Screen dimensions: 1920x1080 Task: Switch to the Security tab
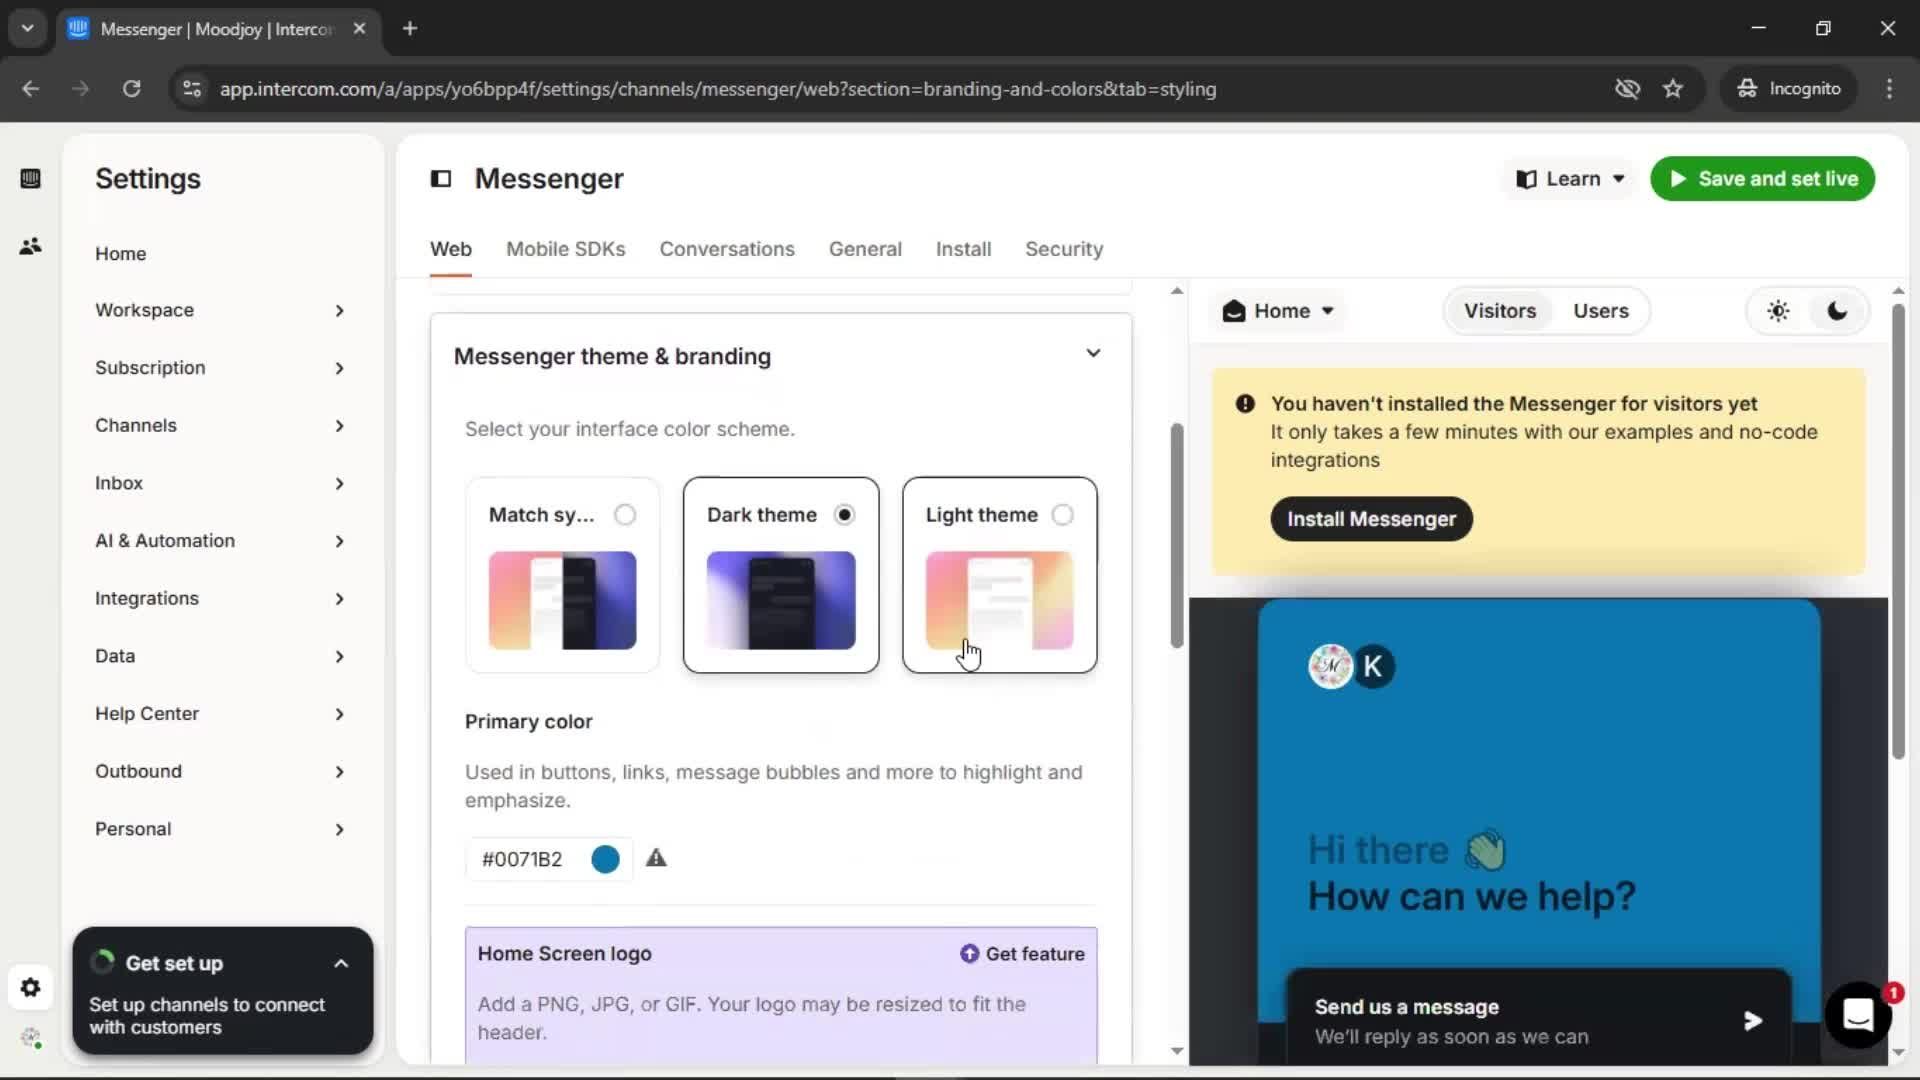(1064, 249)
